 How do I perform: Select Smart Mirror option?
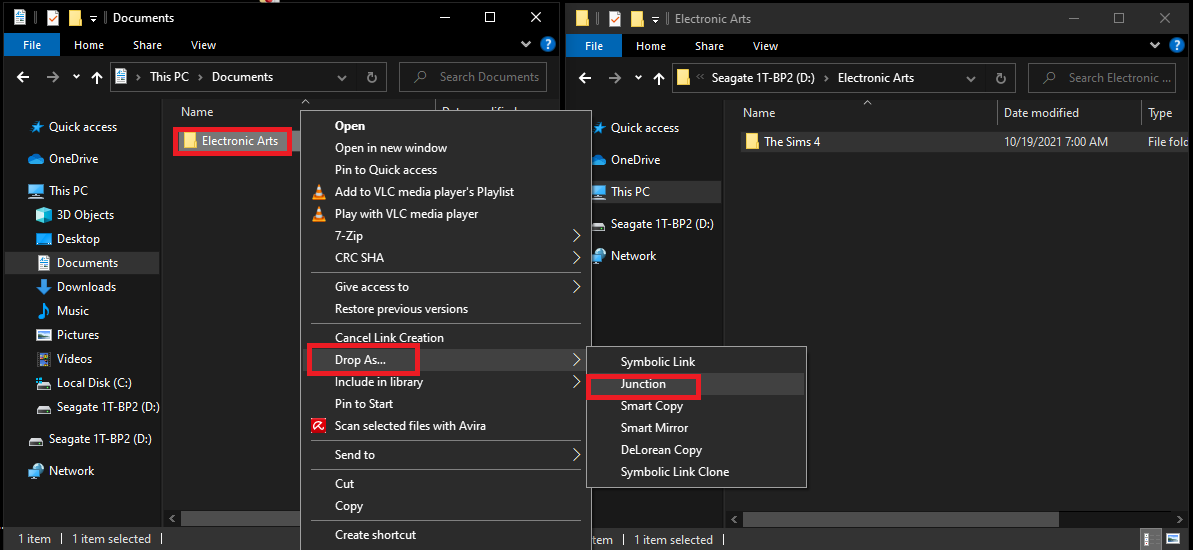[654, 428]
